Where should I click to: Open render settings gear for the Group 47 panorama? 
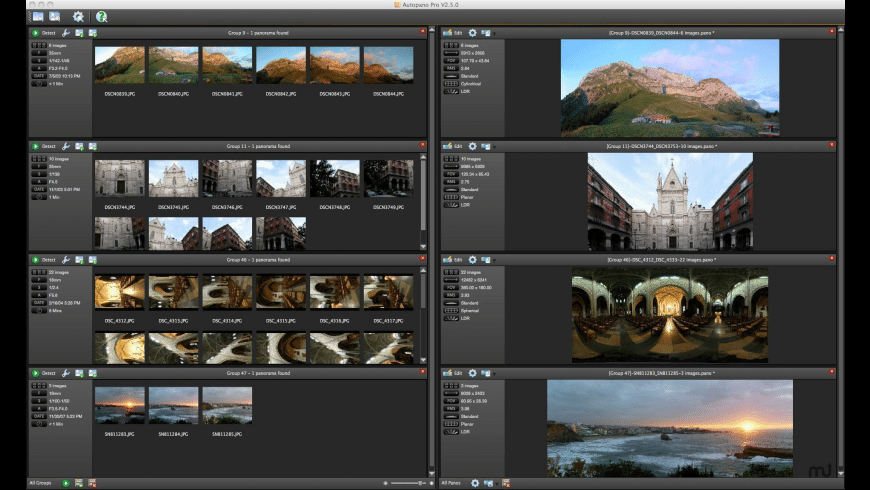[x=472, y=373]
